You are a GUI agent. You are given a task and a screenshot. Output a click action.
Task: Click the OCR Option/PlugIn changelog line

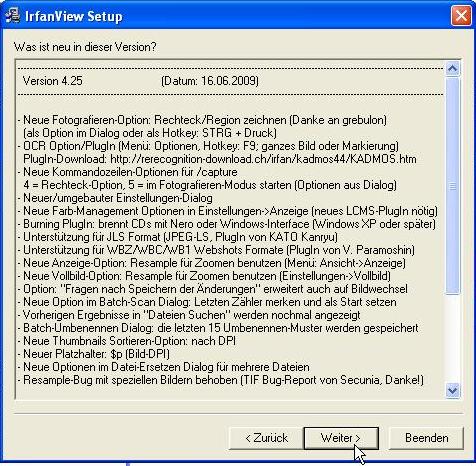[208, 146]
